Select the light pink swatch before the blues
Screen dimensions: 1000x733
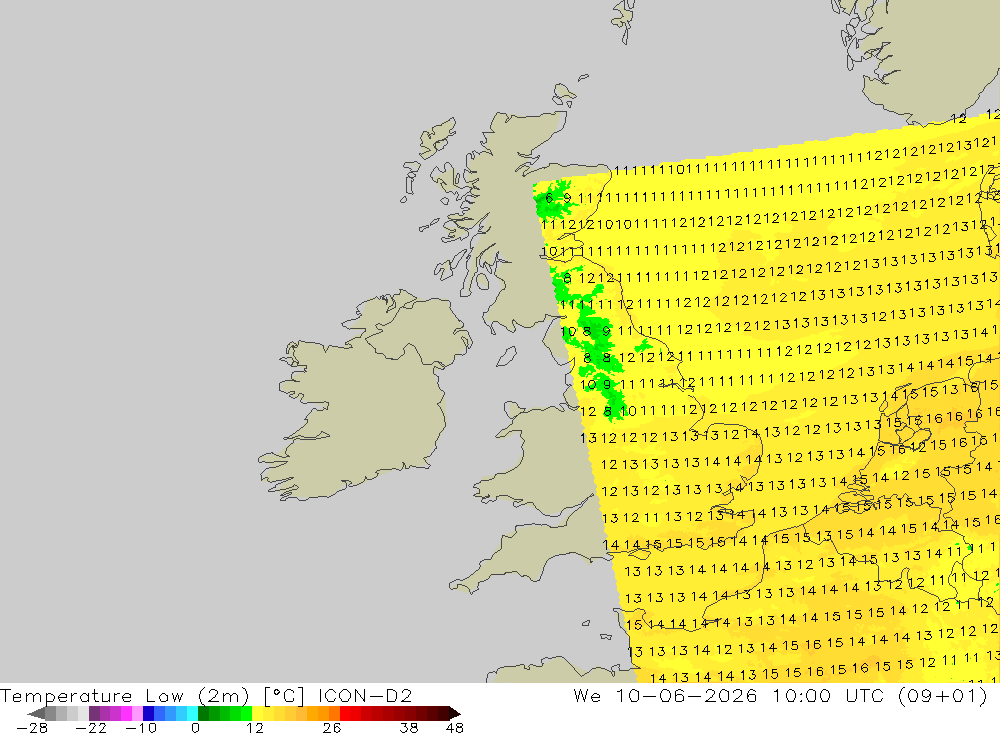(137, 713)
